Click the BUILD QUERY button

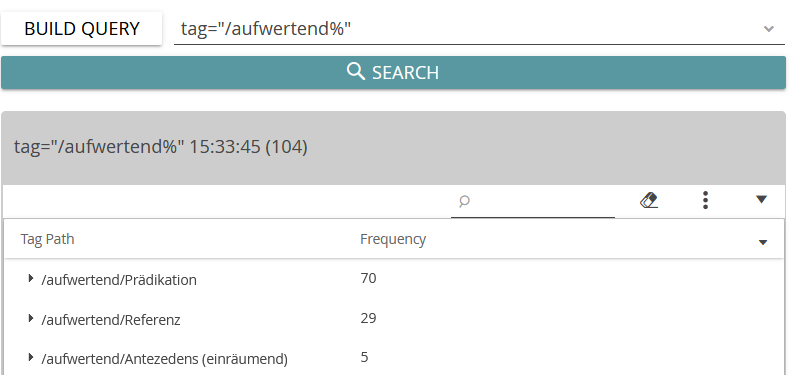[x=81, y=28]
